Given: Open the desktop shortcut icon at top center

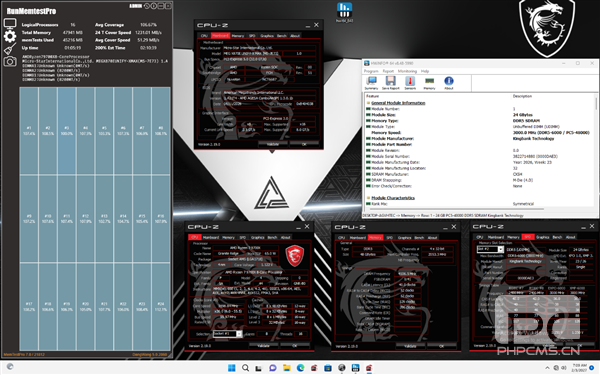Looking at the screenshot, I should 344,12.
